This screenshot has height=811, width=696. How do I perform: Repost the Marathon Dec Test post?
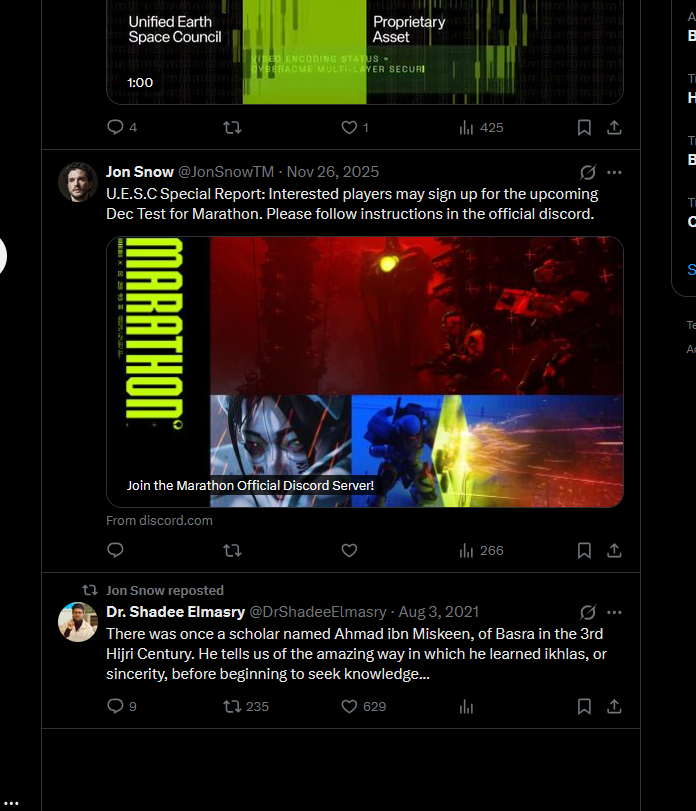232,550
